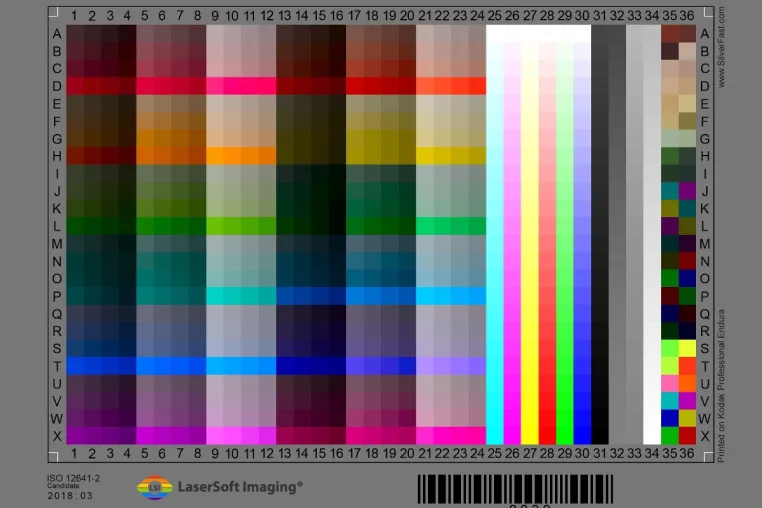The image size is (762, 508).
Task: Select the ISO 12641-2 label
Action: tap(73, 478)
